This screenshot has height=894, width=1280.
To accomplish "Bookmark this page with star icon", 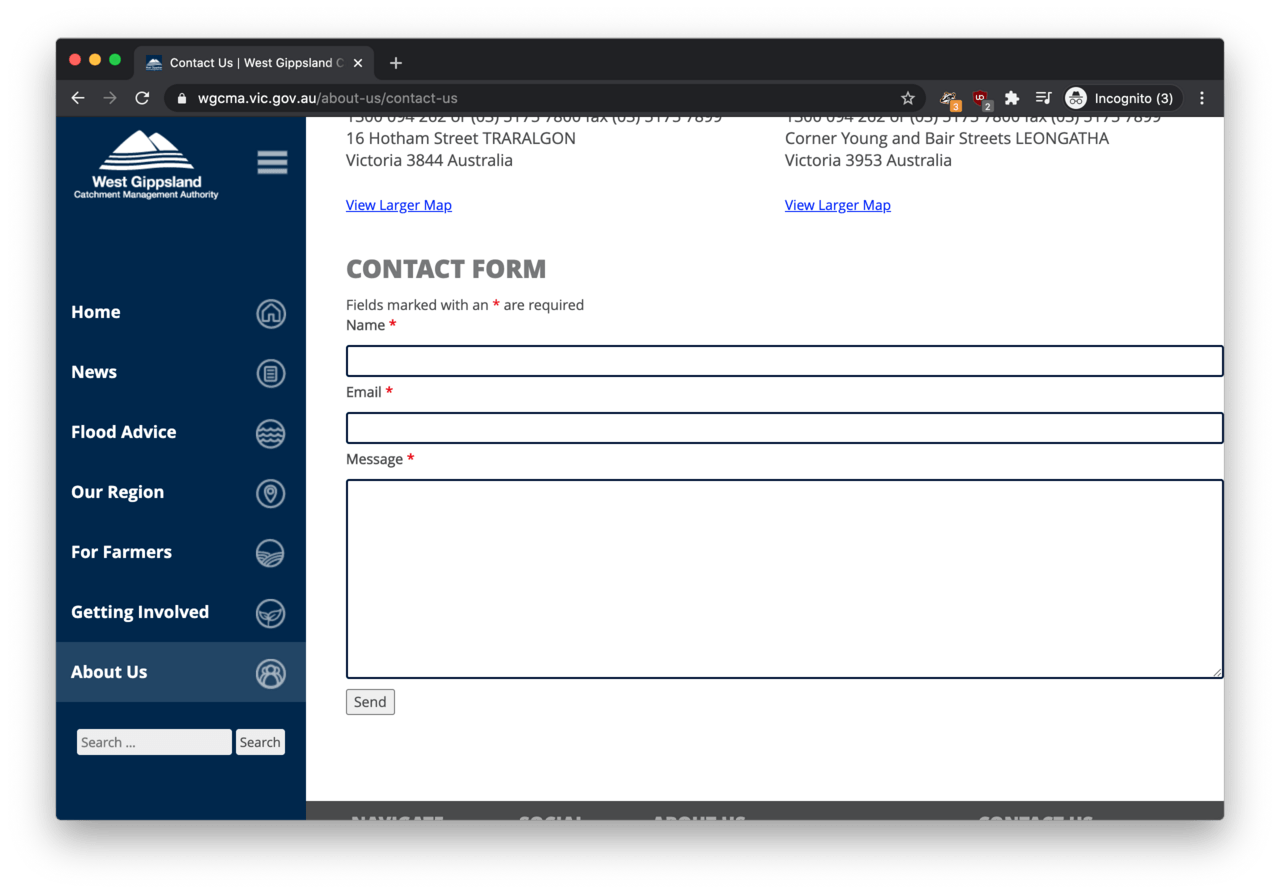I will [x=908, y=98].
